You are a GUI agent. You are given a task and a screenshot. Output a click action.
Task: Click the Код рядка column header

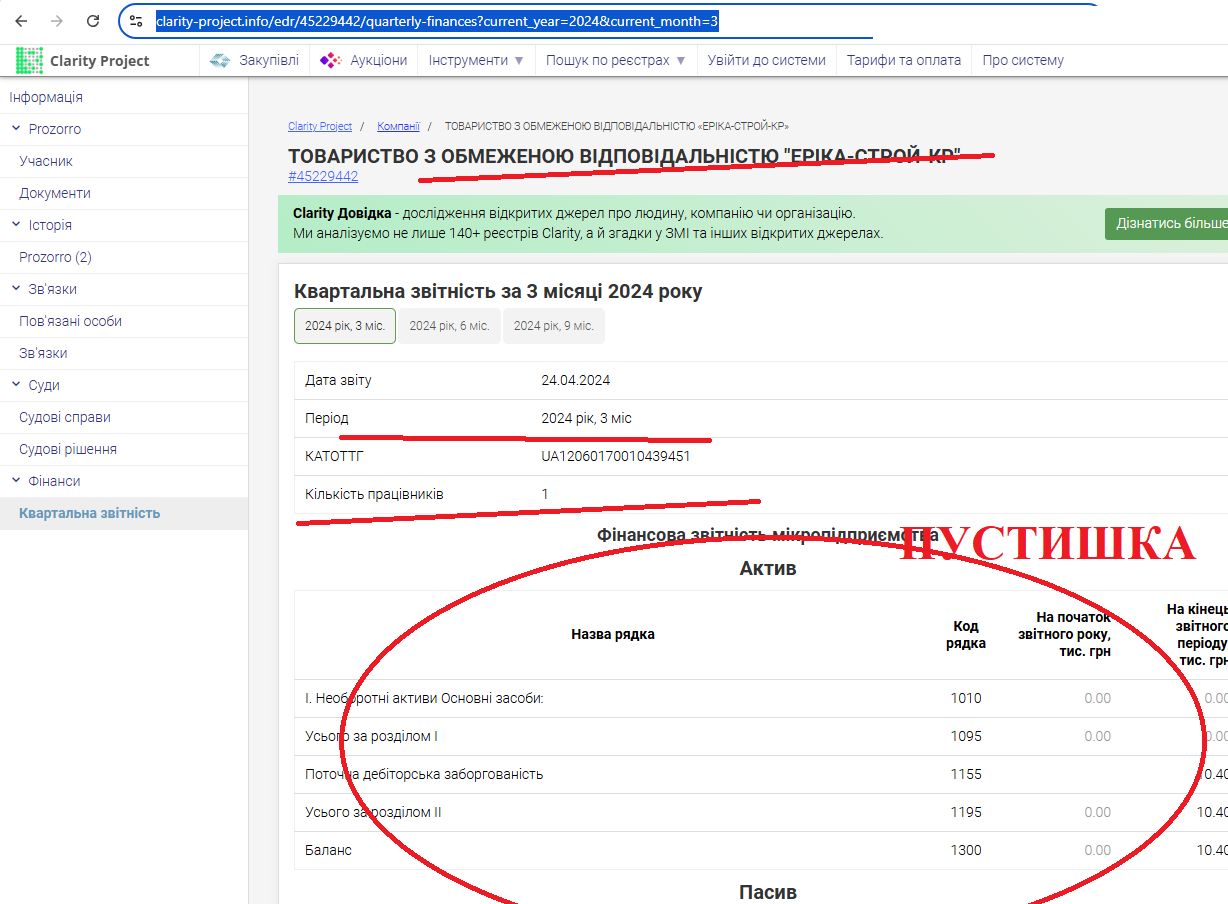tap(966, 634)
